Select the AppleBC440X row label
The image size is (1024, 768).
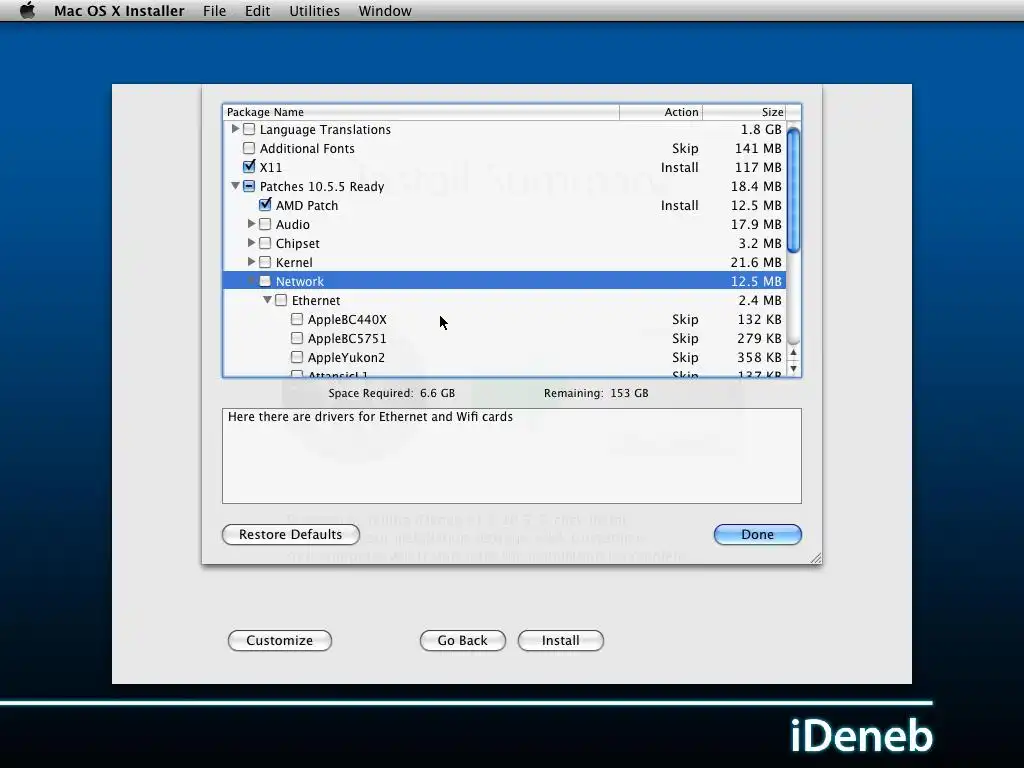[x=347, y=319]
